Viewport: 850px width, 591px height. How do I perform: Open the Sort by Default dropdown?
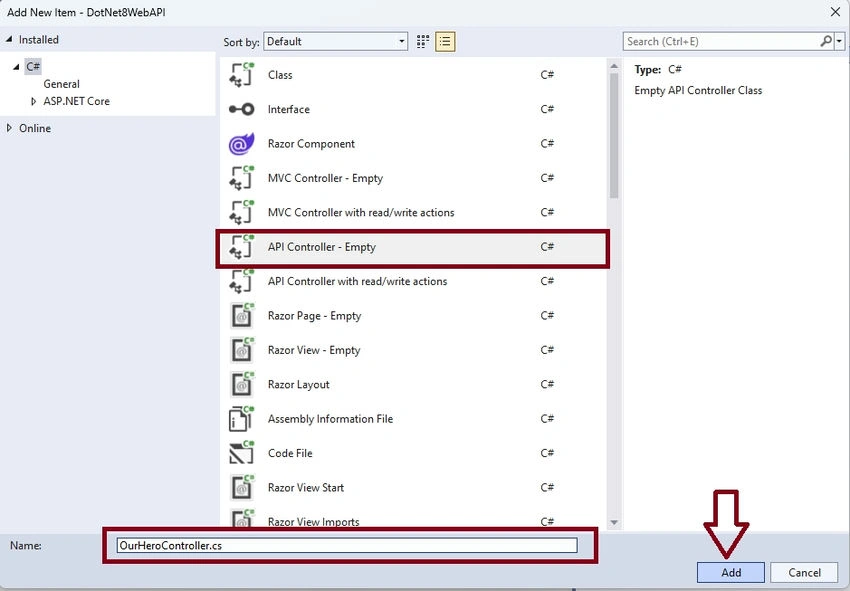[x=336, y=42]
